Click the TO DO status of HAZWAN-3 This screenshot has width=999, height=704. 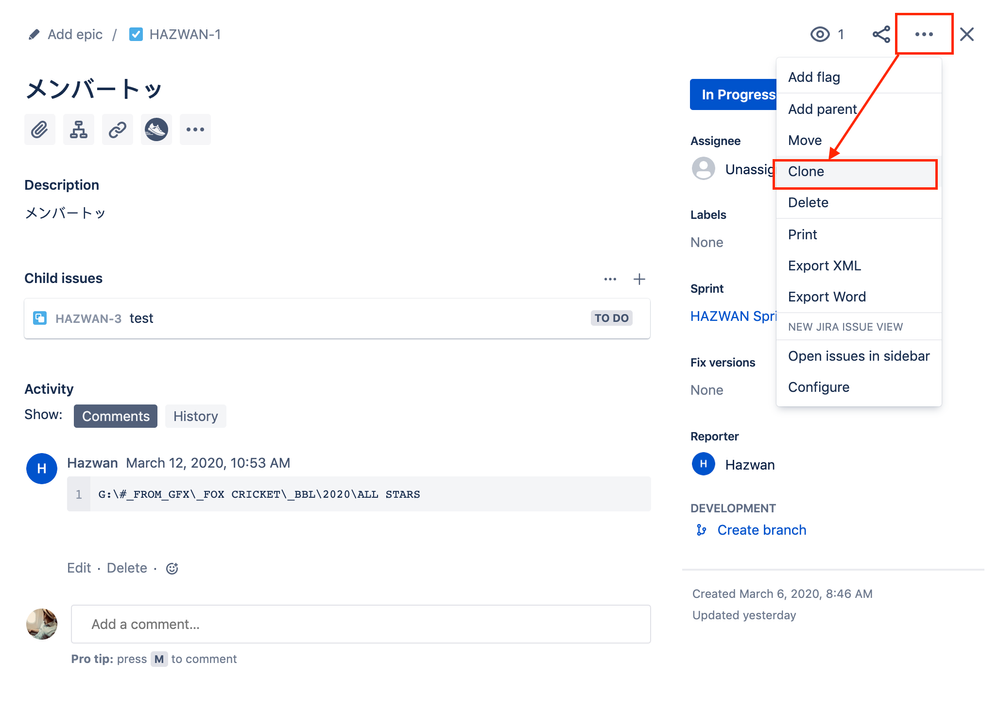point(612,318)
